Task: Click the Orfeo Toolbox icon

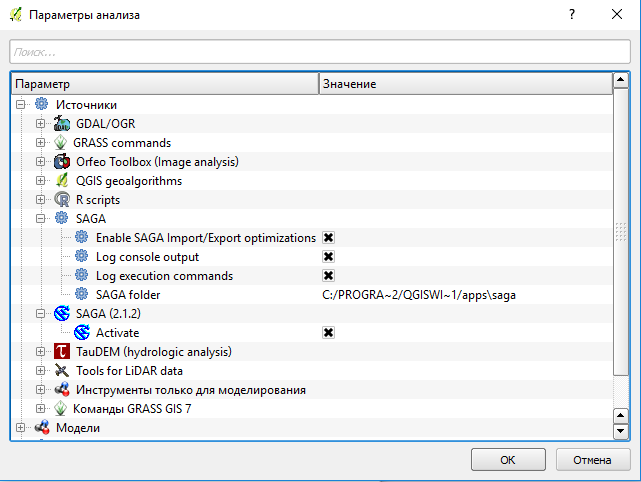Action: tap(62, 161)
